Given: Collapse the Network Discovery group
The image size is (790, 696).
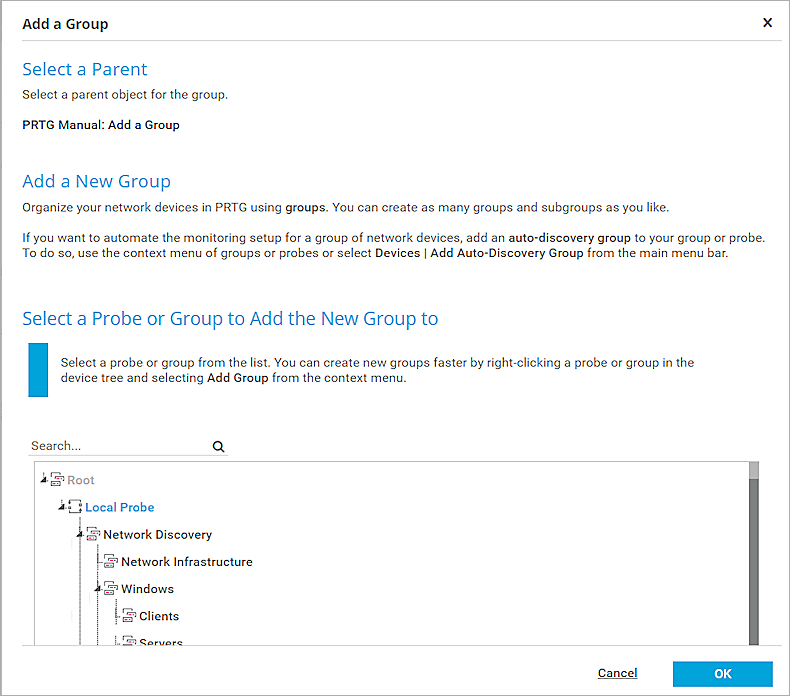Looking at the screenshot, I should (x=80, y=535).
